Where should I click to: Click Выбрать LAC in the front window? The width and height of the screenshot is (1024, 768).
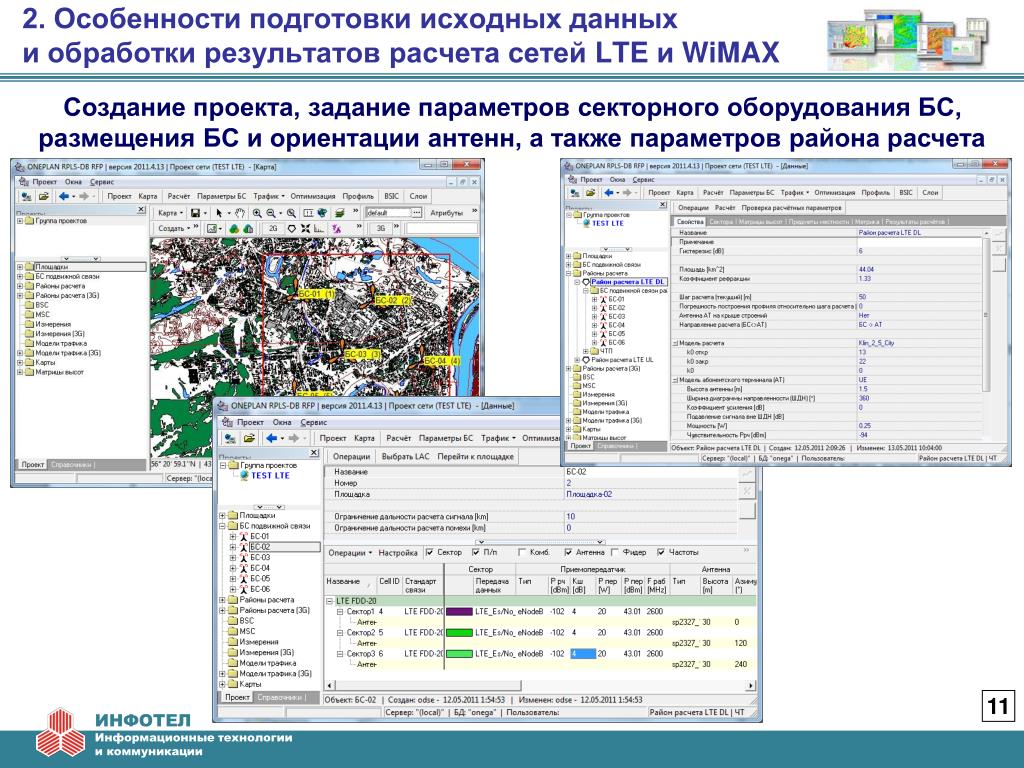(406, 456)
